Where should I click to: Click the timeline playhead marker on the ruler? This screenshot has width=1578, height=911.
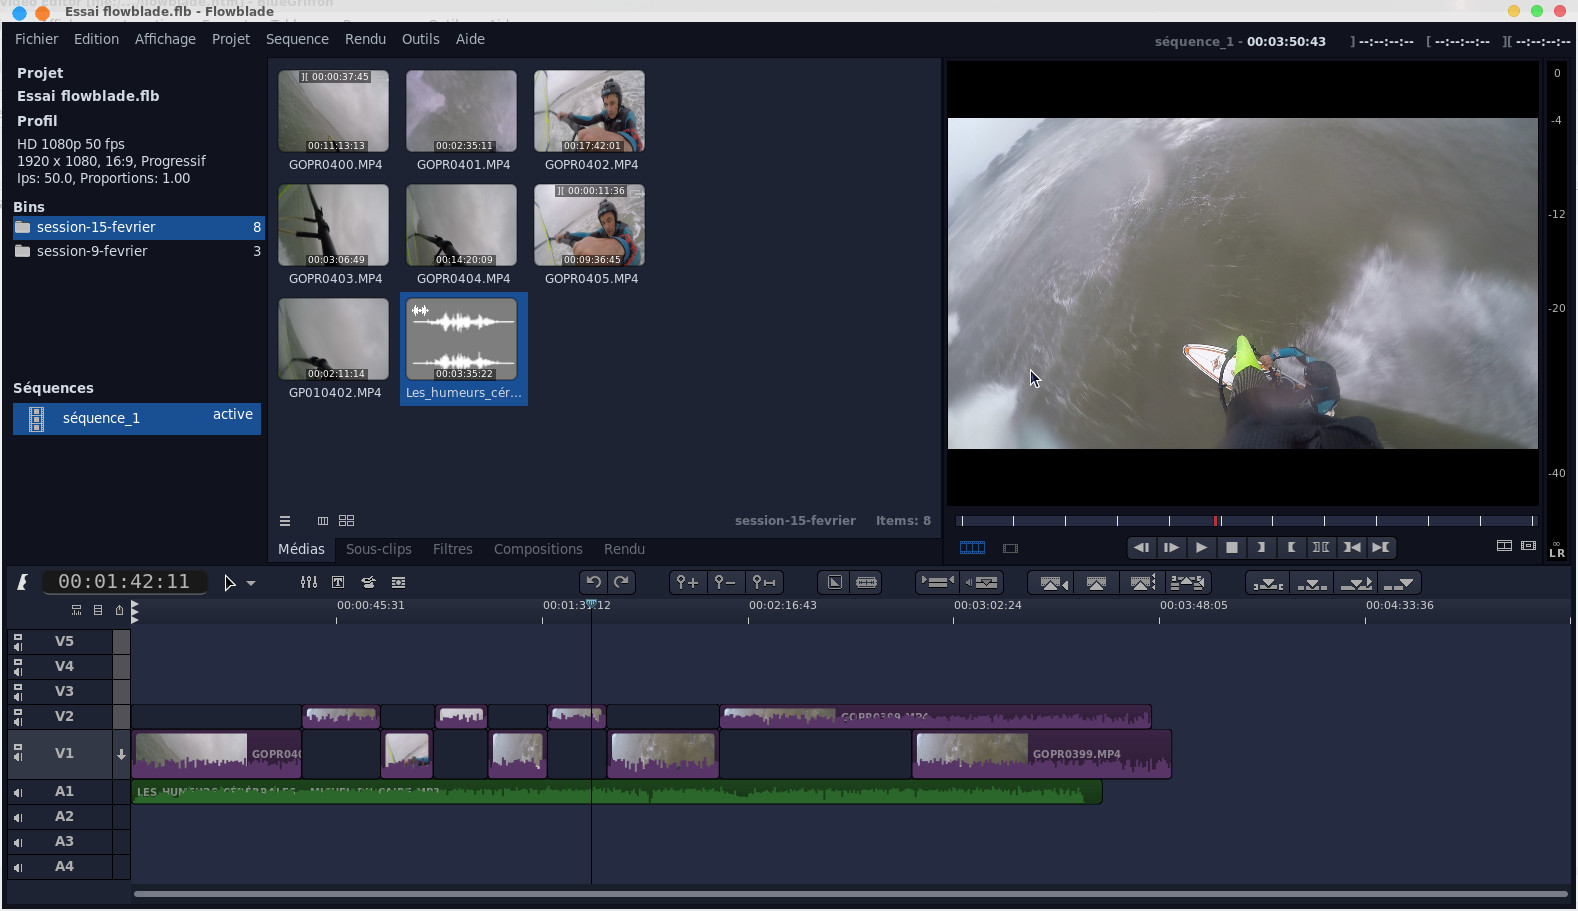coord(591,604)
